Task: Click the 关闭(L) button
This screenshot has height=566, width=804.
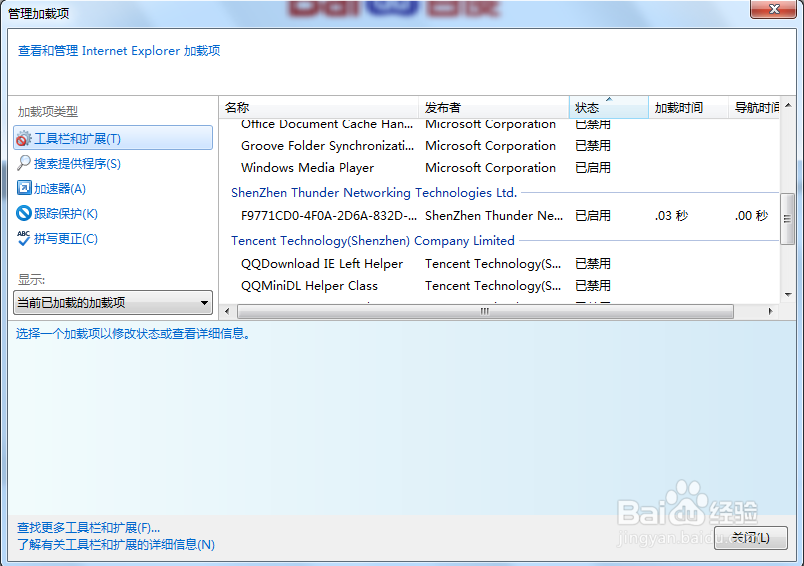Action: [x=751, y=538]
